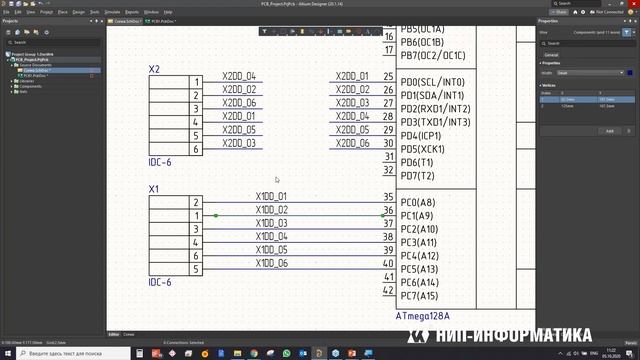Click the open folder icon in the title bar
Image resolution: width=640 pixels, height=360 pixels.
coord(26,4)
